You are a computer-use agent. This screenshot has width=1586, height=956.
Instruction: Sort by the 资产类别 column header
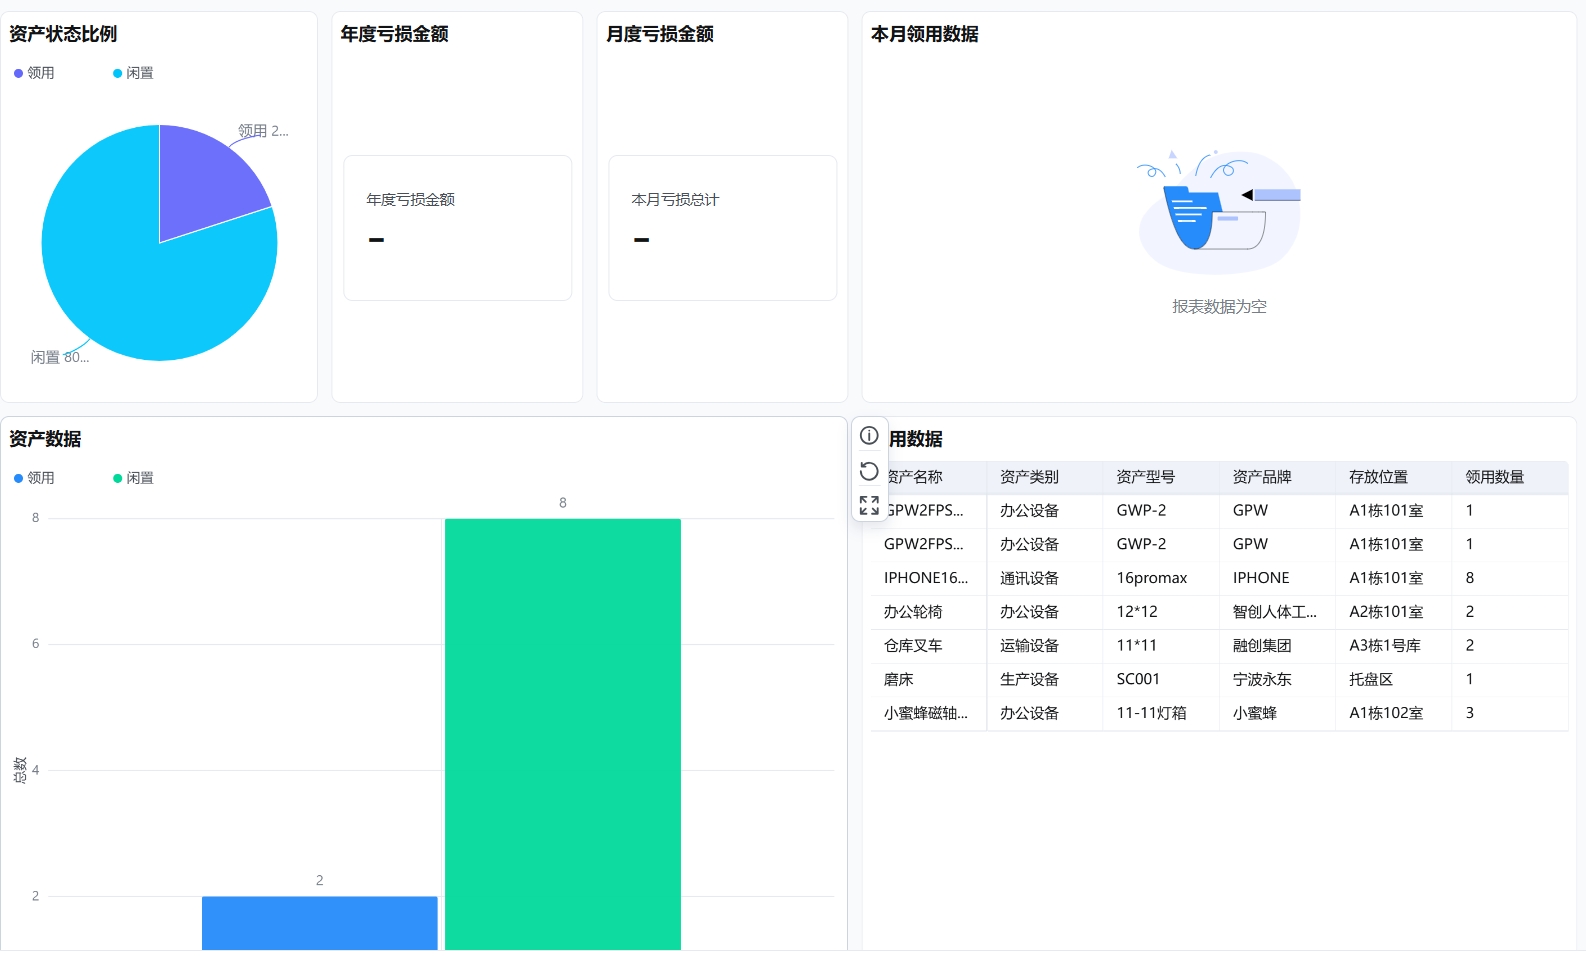1029,477
